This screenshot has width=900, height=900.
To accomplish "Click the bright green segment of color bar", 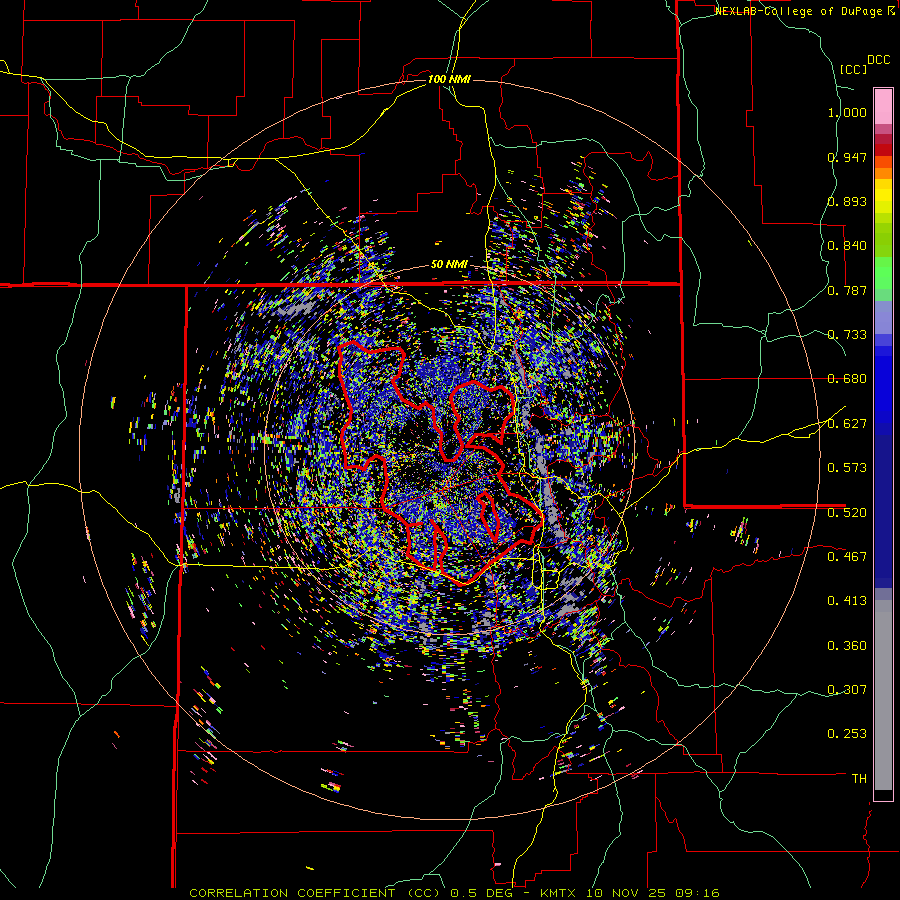I will click(x=883, y=273).
